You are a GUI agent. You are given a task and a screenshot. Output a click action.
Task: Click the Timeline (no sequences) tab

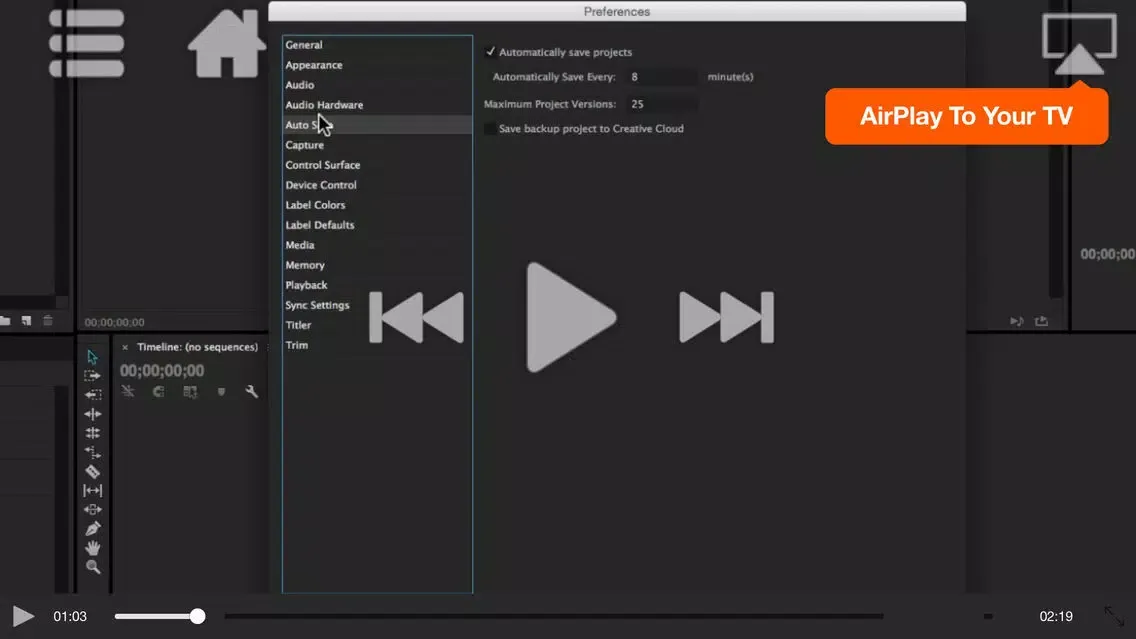pyautogui.click(x=197, y=347)
